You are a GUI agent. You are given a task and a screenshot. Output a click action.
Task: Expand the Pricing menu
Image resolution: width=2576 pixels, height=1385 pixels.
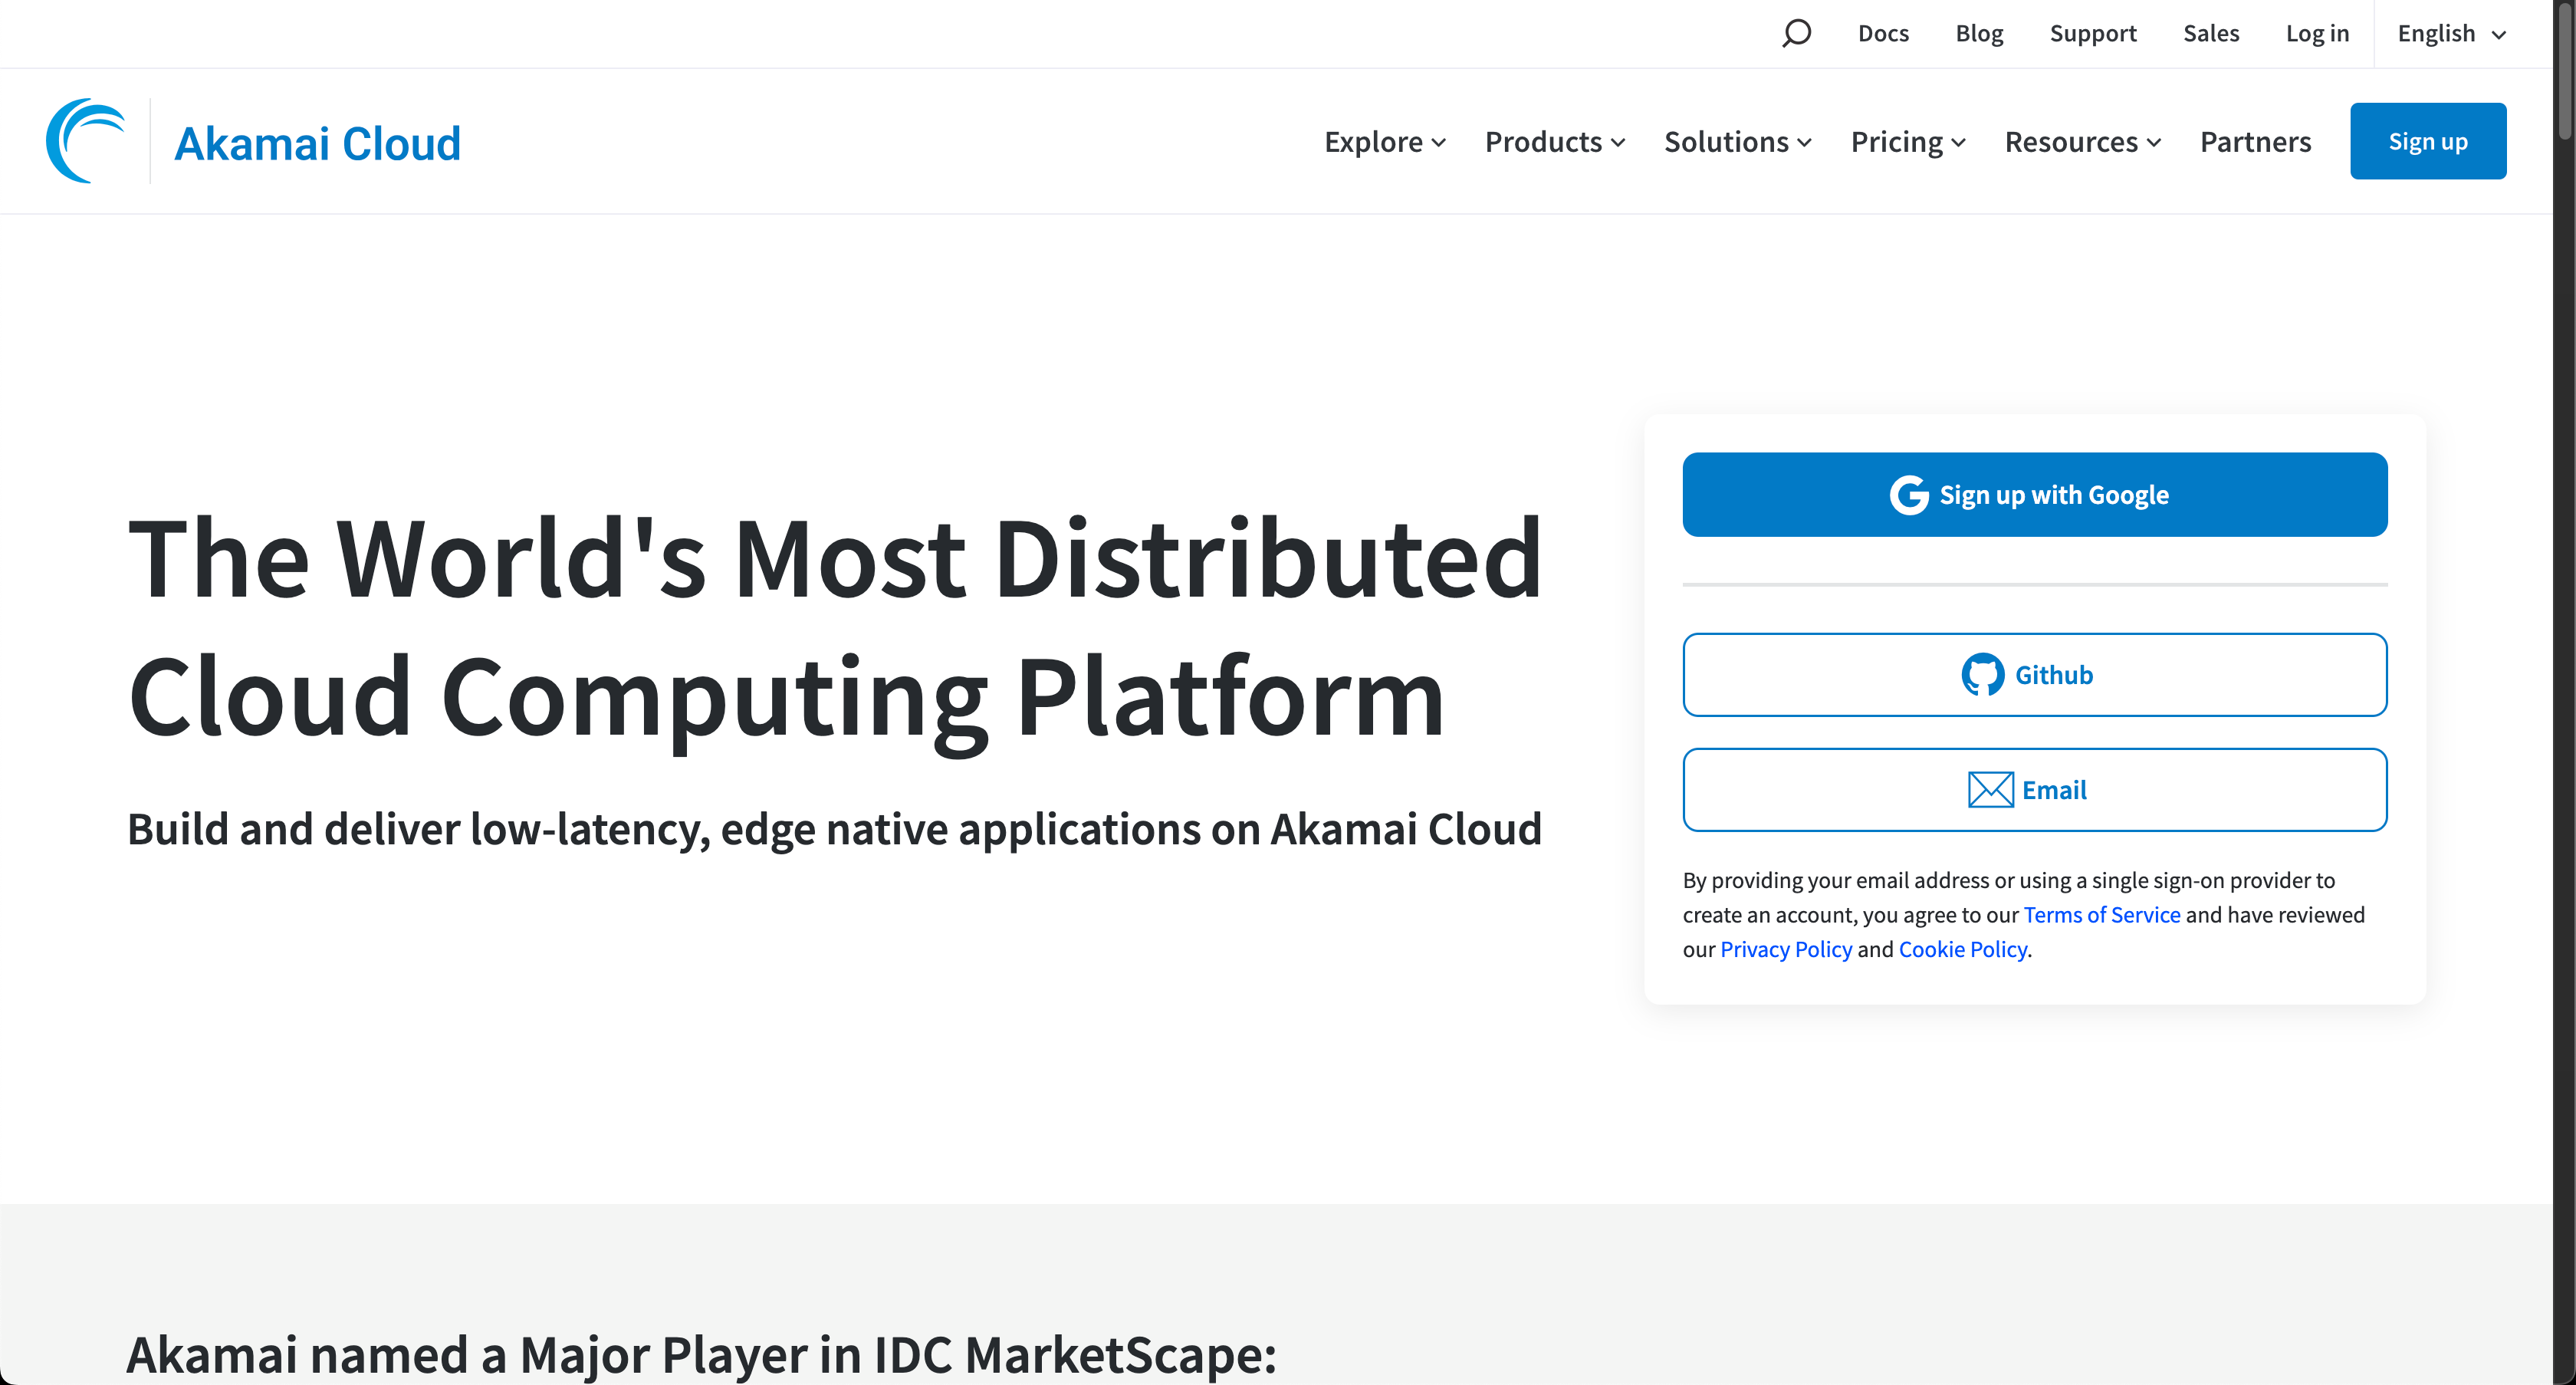coord(1907,142)
